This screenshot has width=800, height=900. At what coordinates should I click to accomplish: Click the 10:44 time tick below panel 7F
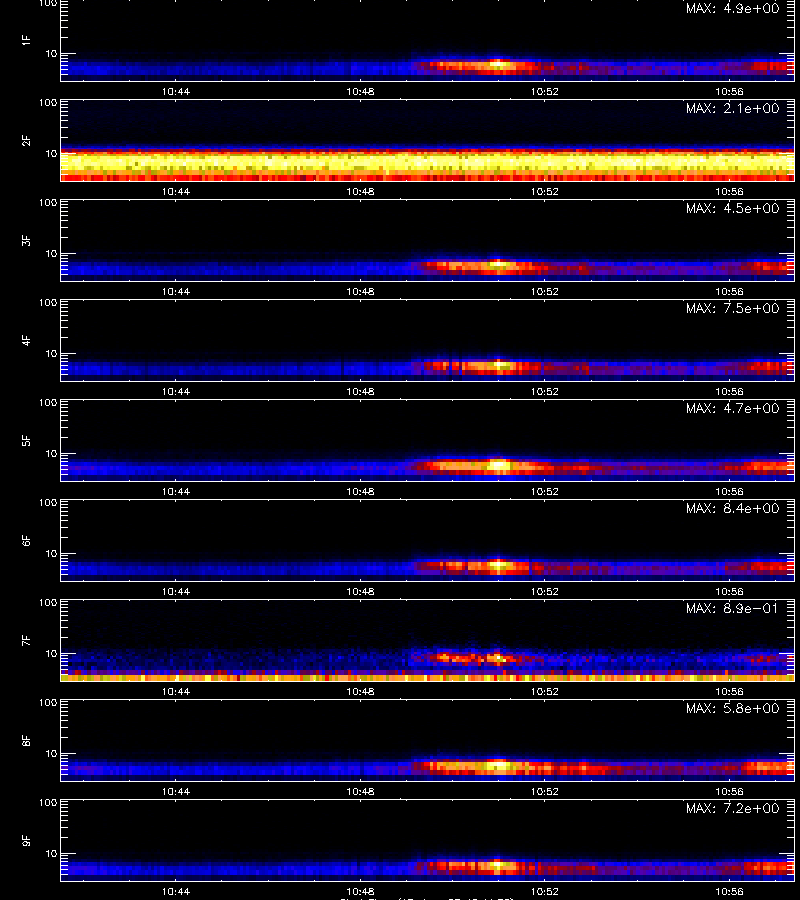[x=176, y=692]
